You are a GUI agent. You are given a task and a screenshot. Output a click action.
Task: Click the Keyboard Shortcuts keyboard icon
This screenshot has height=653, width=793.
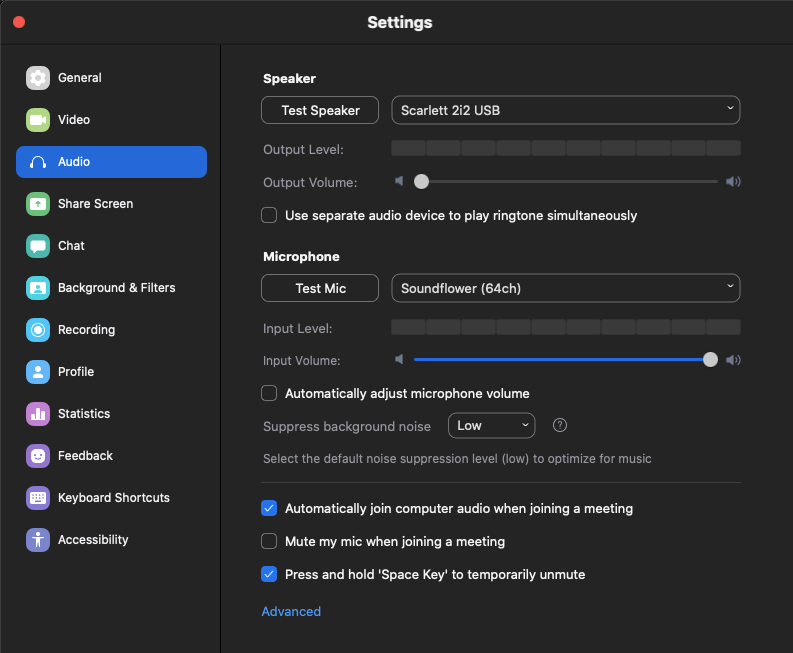[38, 498]
